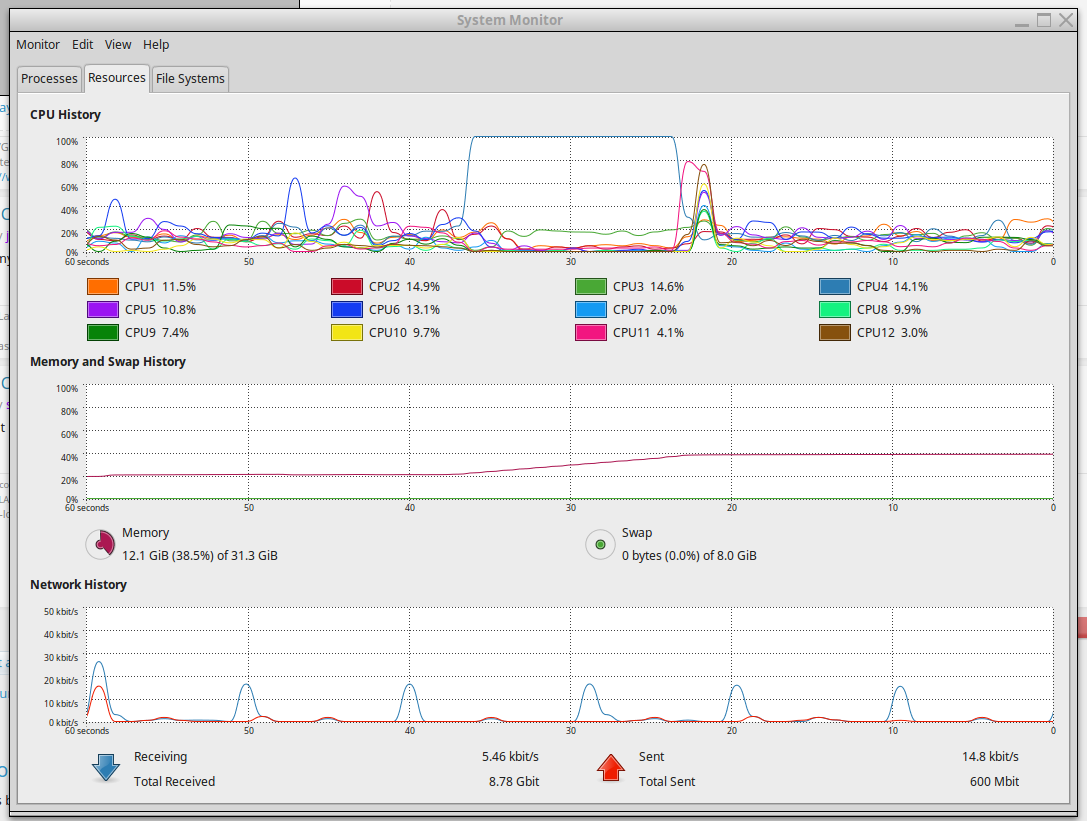
Task: Click the CPU11 pink color swatch
Action: pyautogui.click(x=591, y=332)
